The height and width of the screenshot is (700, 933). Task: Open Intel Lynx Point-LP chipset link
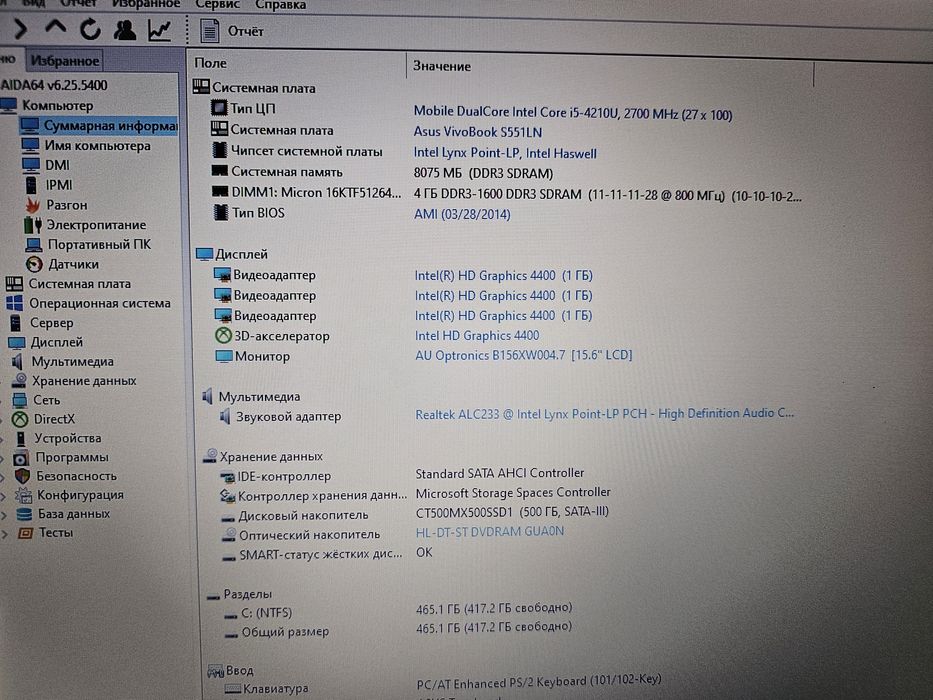pyautogui.click(x=505, y=153)
